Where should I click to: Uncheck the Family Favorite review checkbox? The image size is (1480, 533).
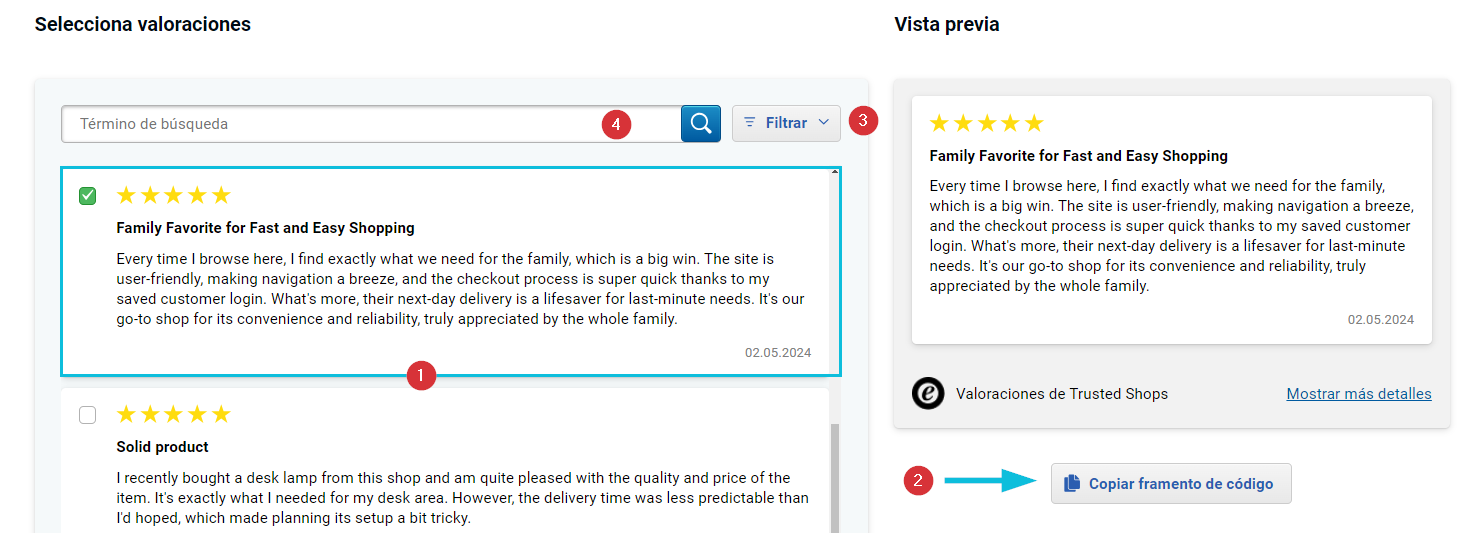tap(88, 196)
